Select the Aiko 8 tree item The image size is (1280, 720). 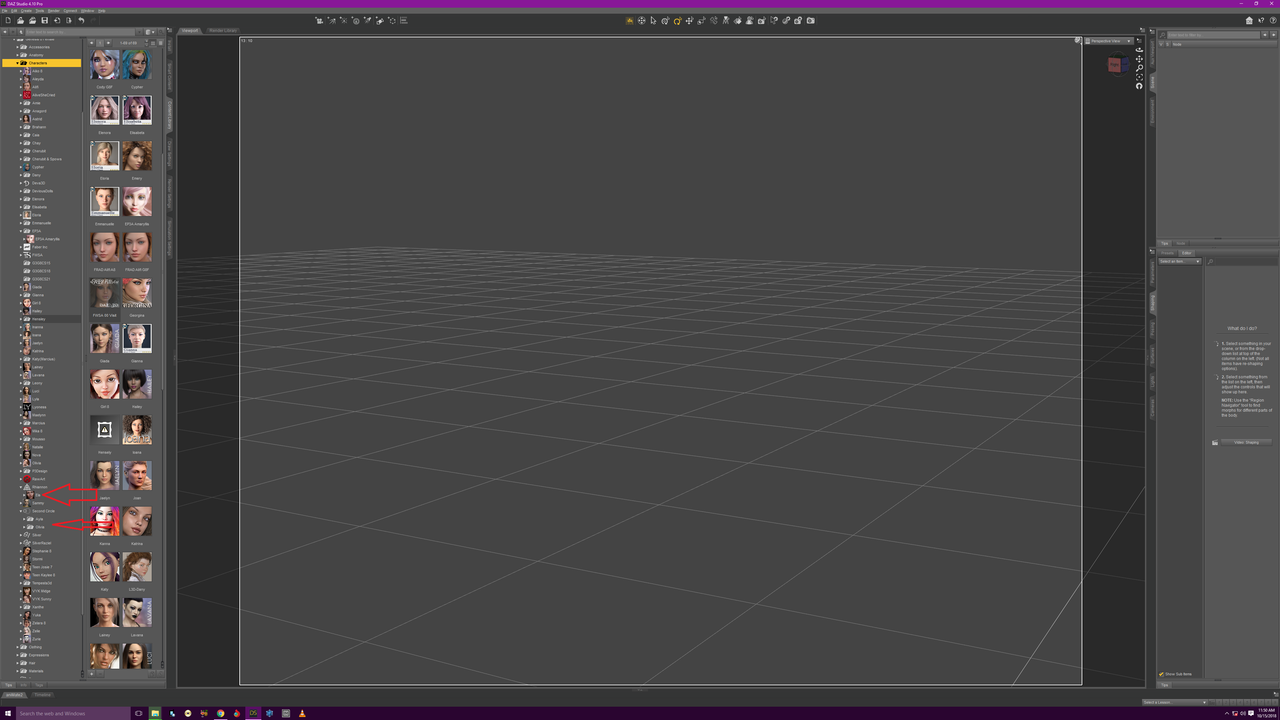click(x=37, y=71)
